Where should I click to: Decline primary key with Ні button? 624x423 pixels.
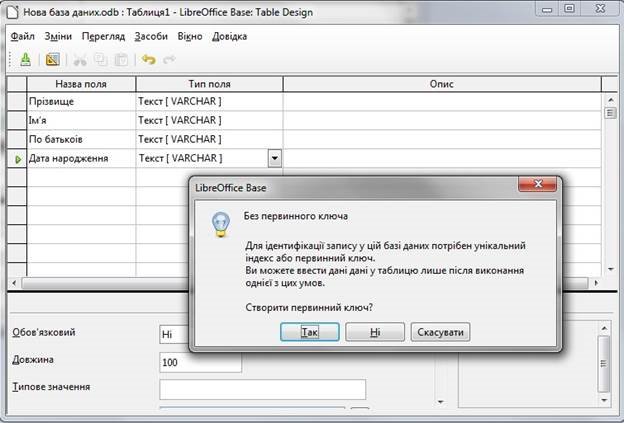click(375, 332)
